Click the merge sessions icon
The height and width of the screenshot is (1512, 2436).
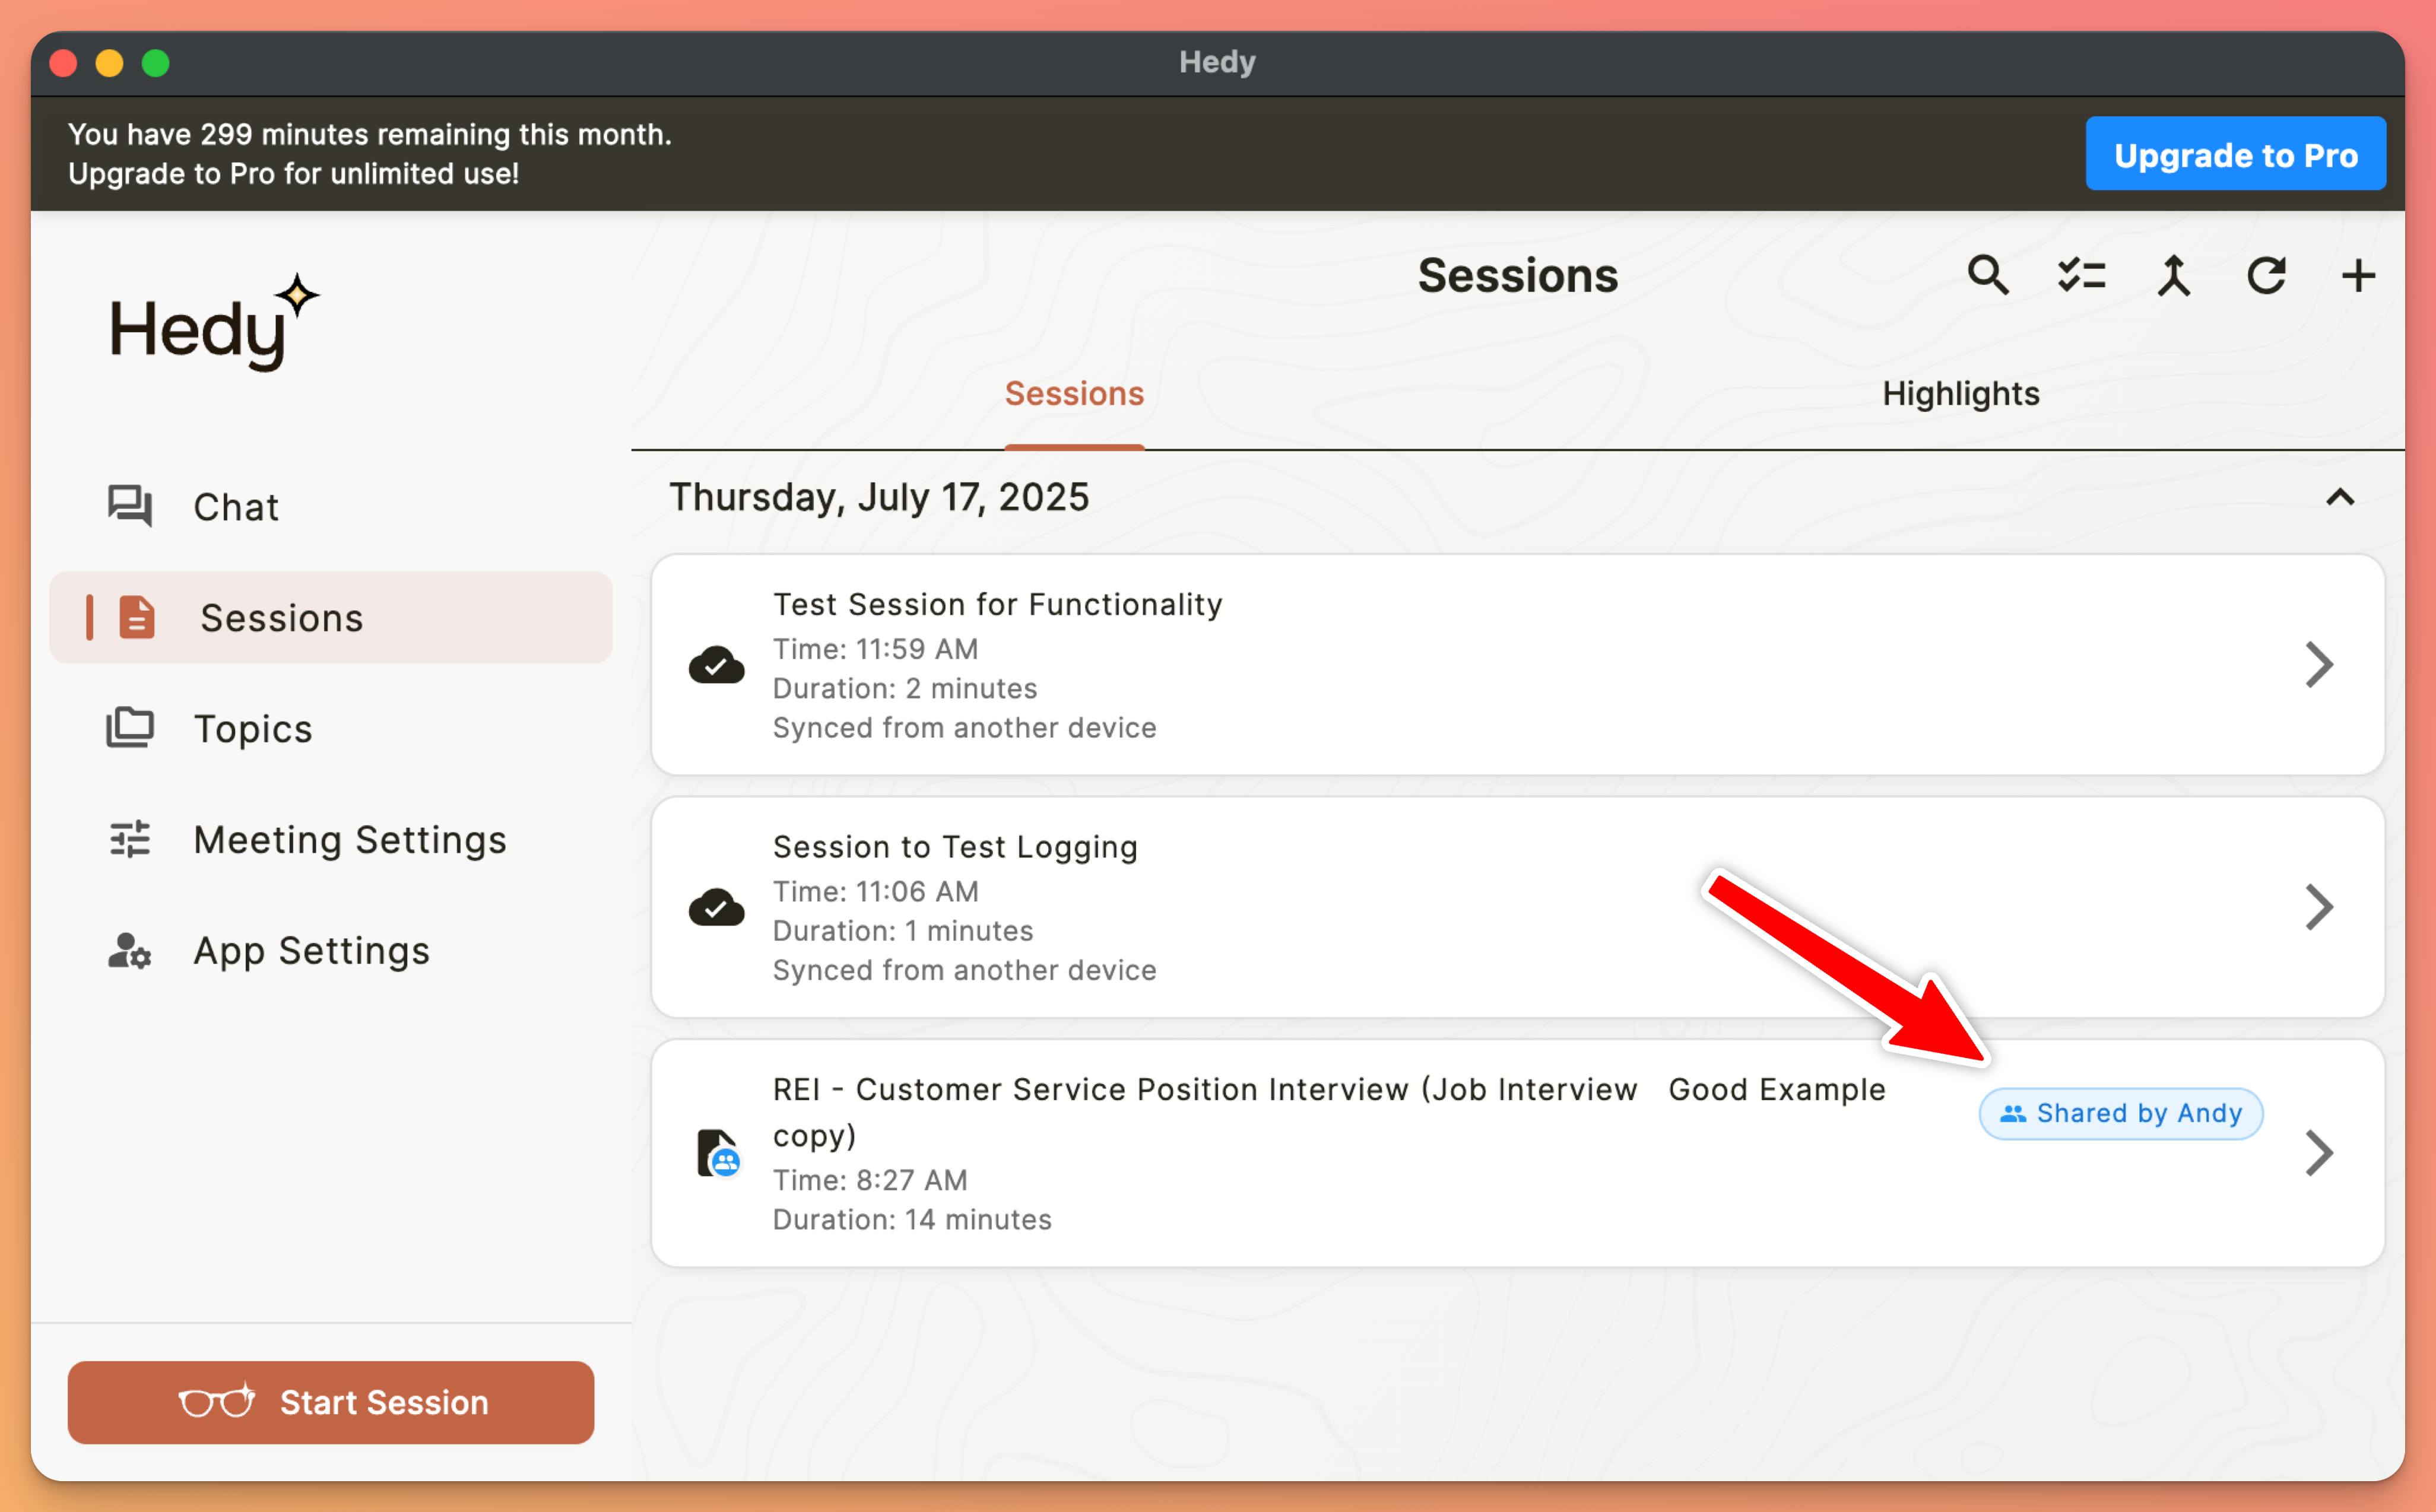tap(2173, 275)
